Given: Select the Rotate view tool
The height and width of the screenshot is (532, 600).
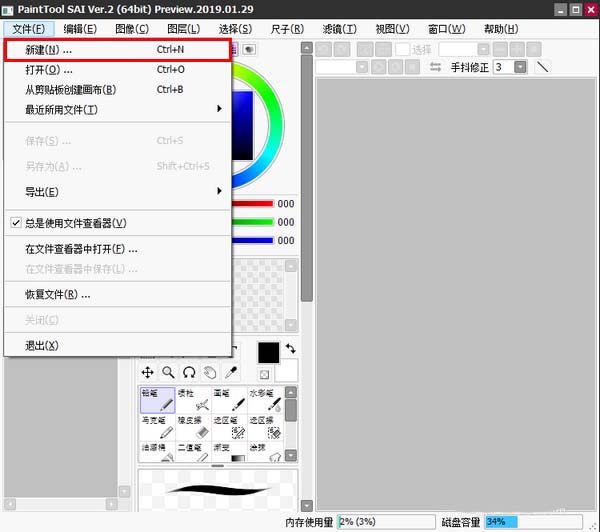Looking at the screenshot, I should pyautogui.click(x=189, y=372).
